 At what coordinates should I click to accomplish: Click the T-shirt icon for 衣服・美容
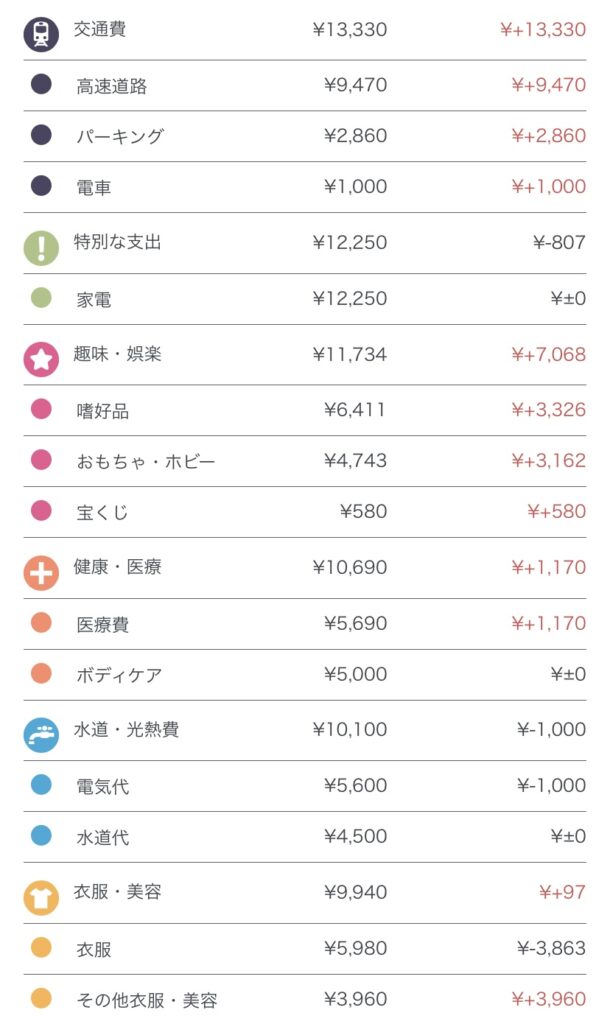[41, 897]
